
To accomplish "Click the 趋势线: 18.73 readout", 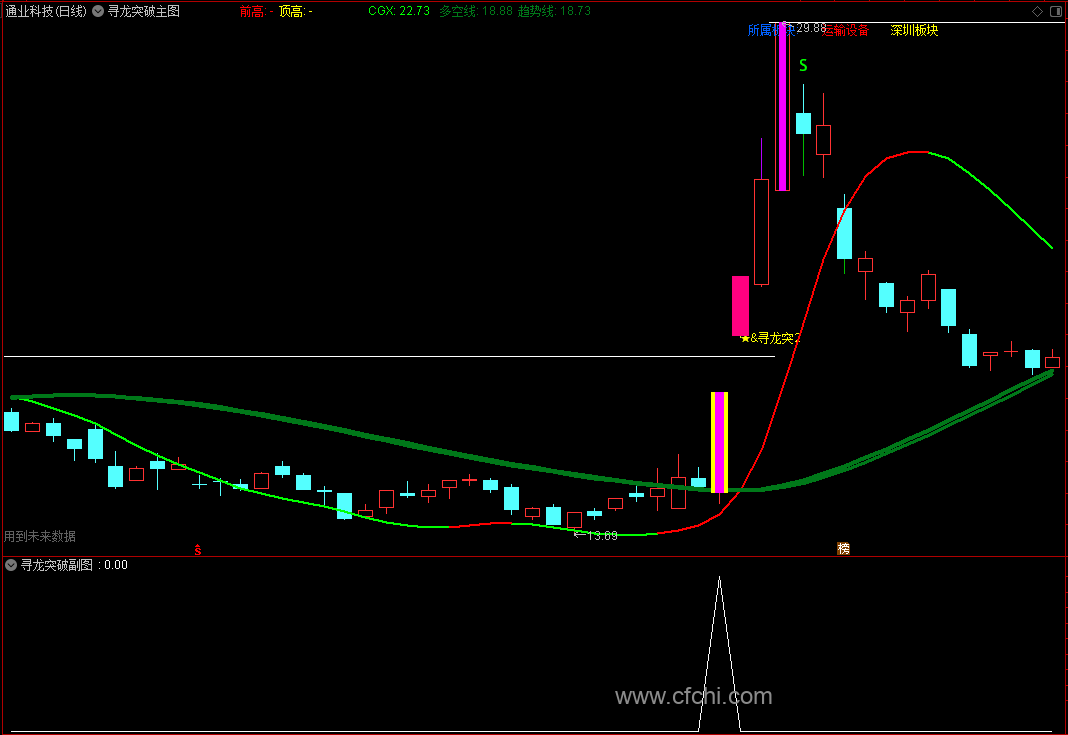I will pyautogui.click(x=554, y=11).
